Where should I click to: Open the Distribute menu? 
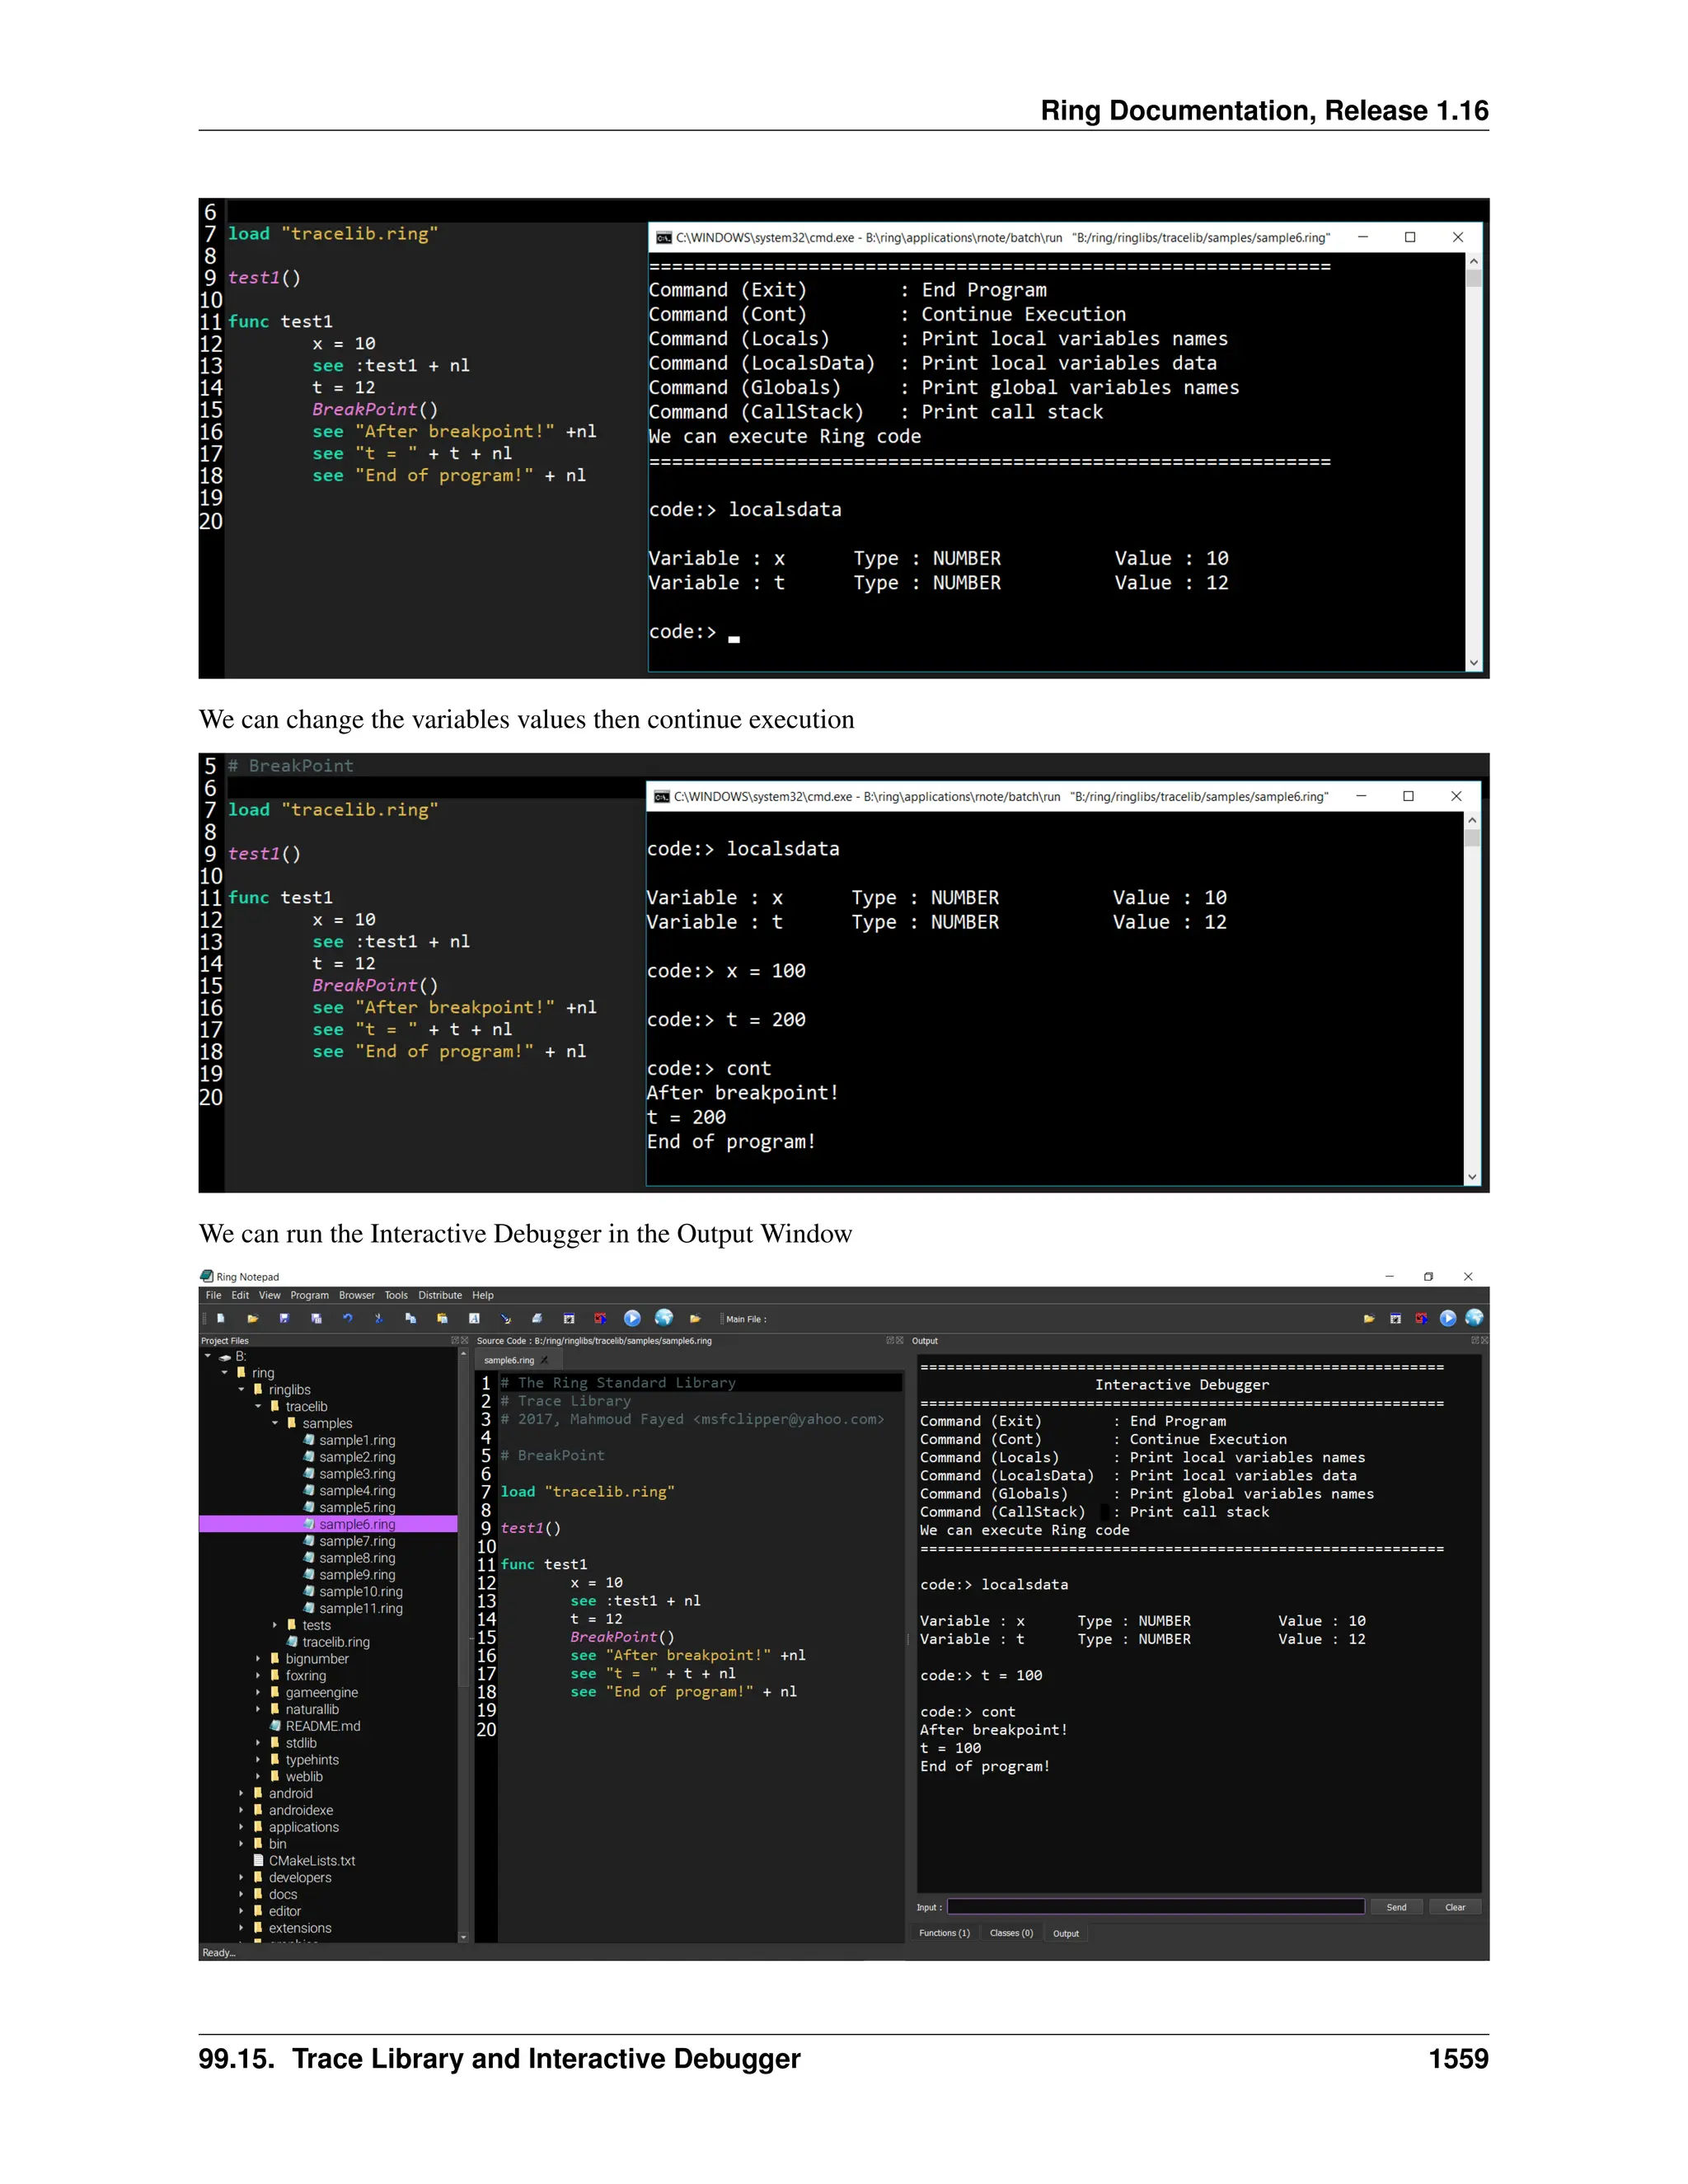440,1295
